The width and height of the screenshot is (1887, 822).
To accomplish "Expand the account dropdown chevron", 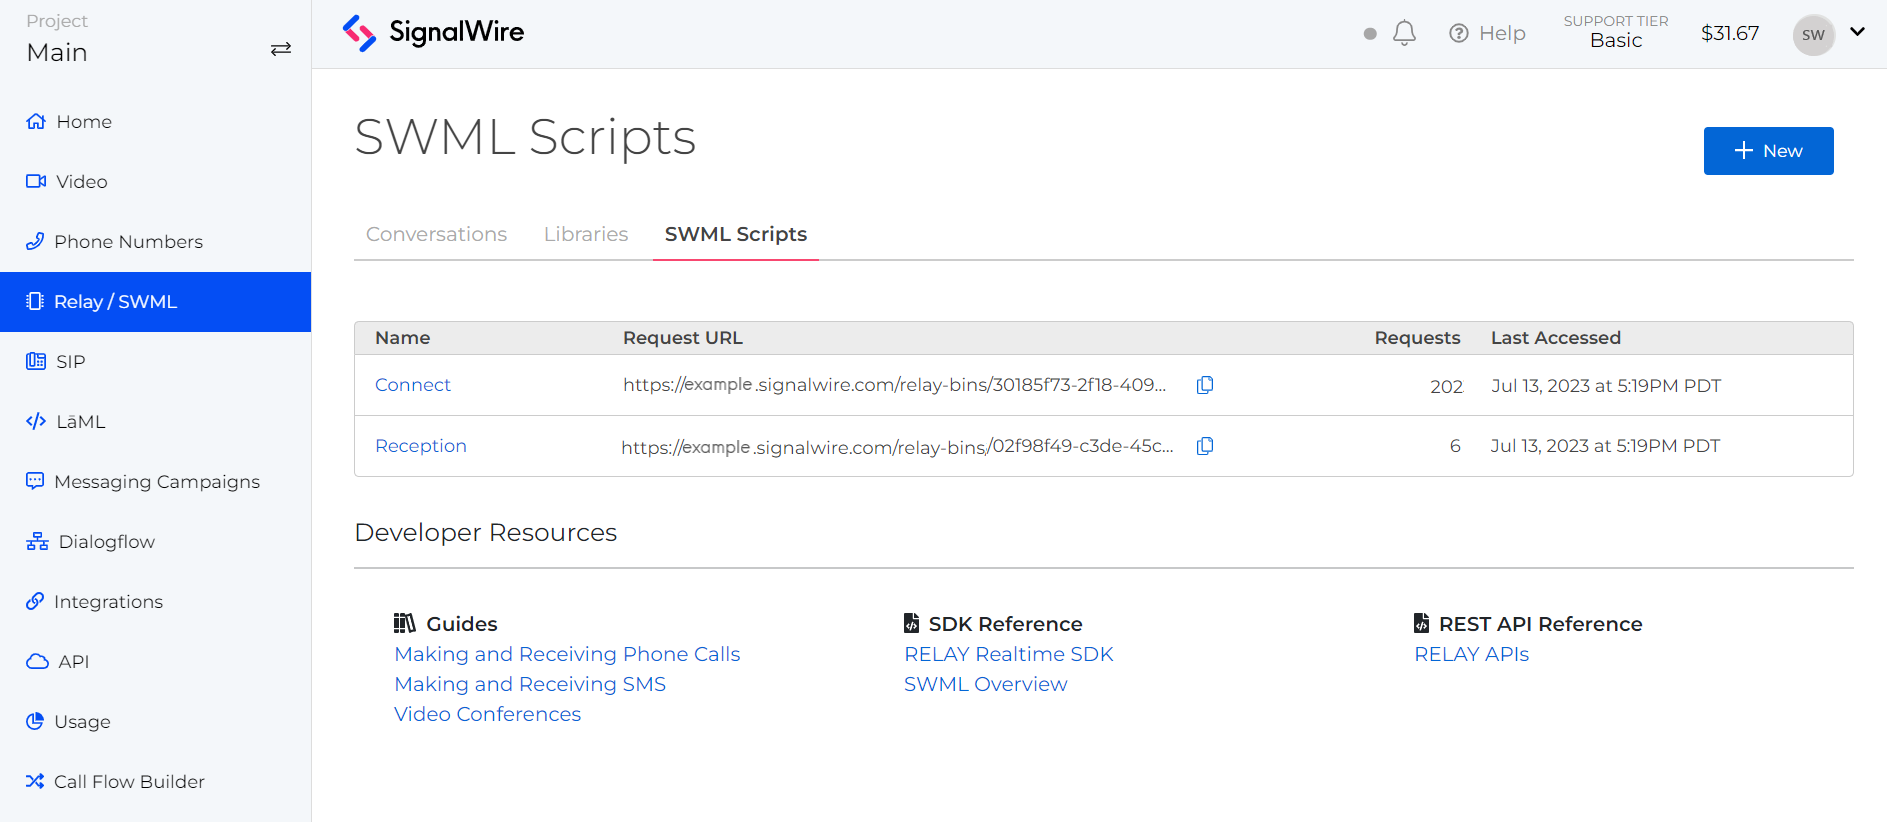I will (x=1857, y=32).
